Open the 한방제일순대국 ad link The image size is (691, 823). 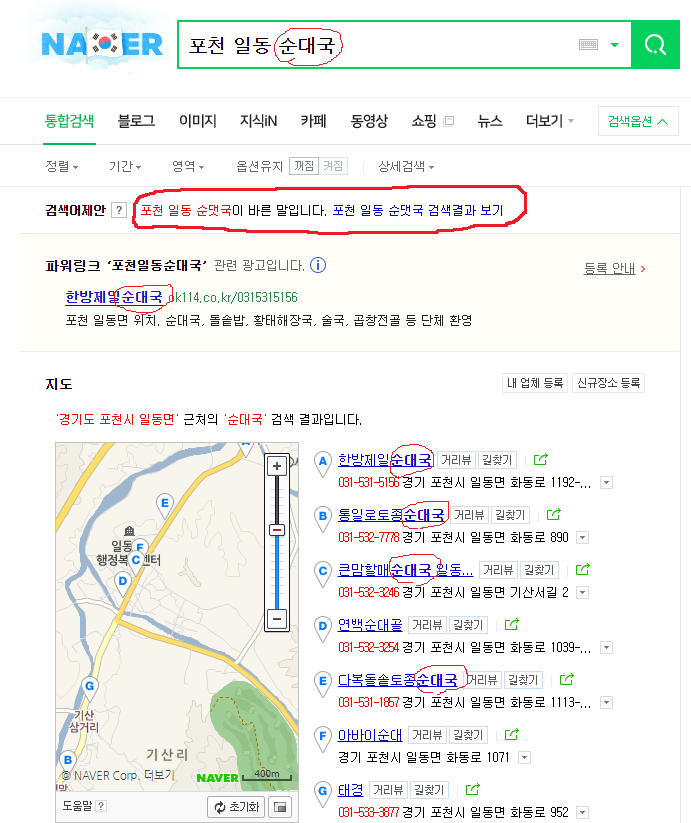[114, 297]
